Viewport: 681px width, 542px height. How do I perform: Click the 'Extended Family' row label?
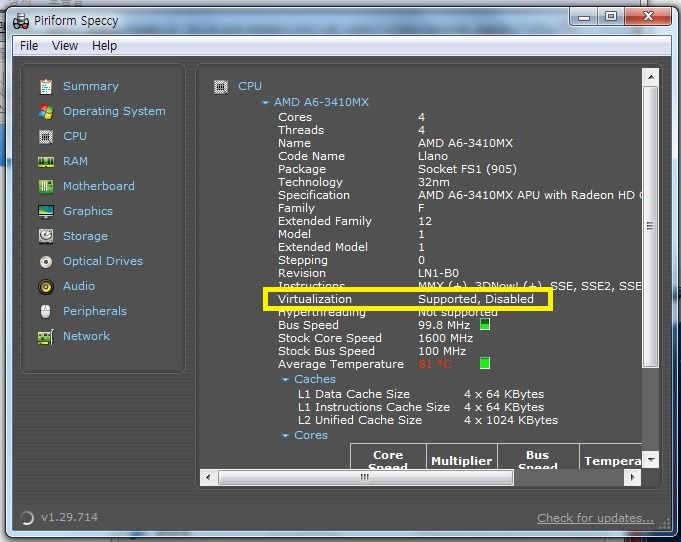tap(325, 221)
